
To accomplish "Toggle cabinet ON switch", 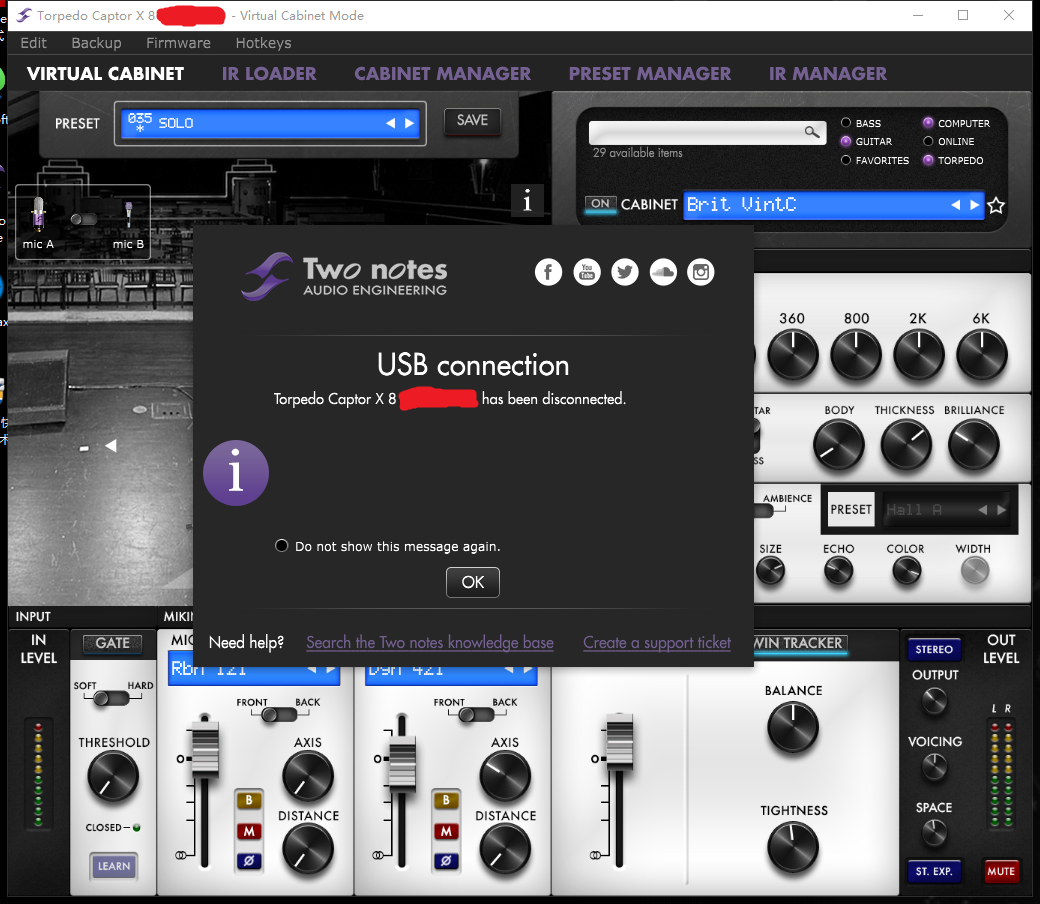I will pos(600,204).
